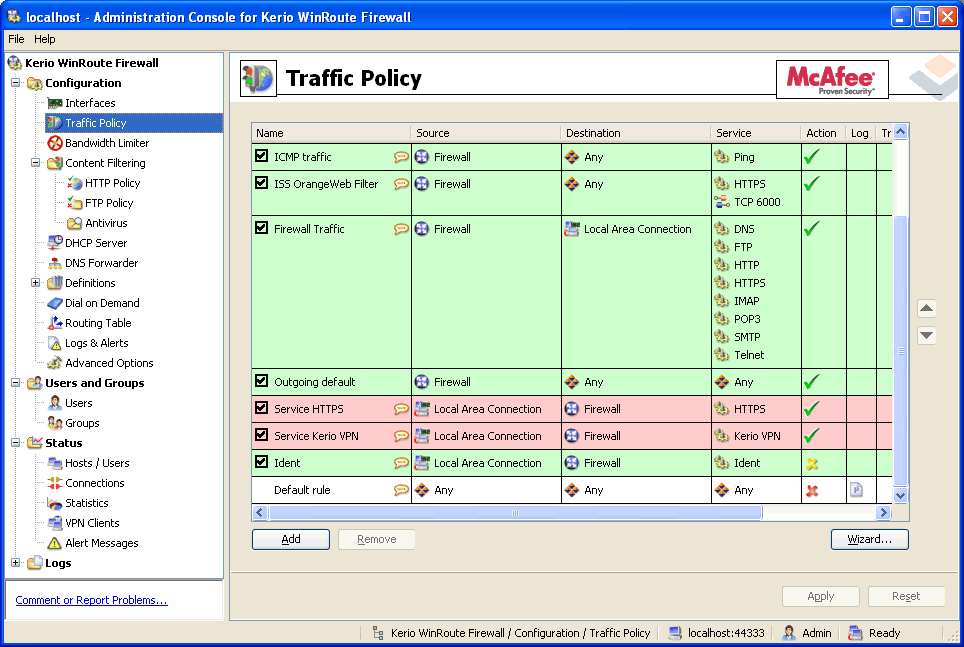The image size is (964, 647).
Task: Sort by the Name column header
Action: tap(331, 133)
